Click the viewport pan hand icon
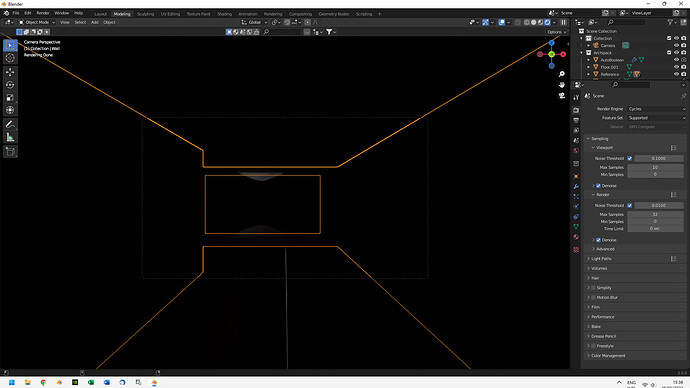 (562, 84)
